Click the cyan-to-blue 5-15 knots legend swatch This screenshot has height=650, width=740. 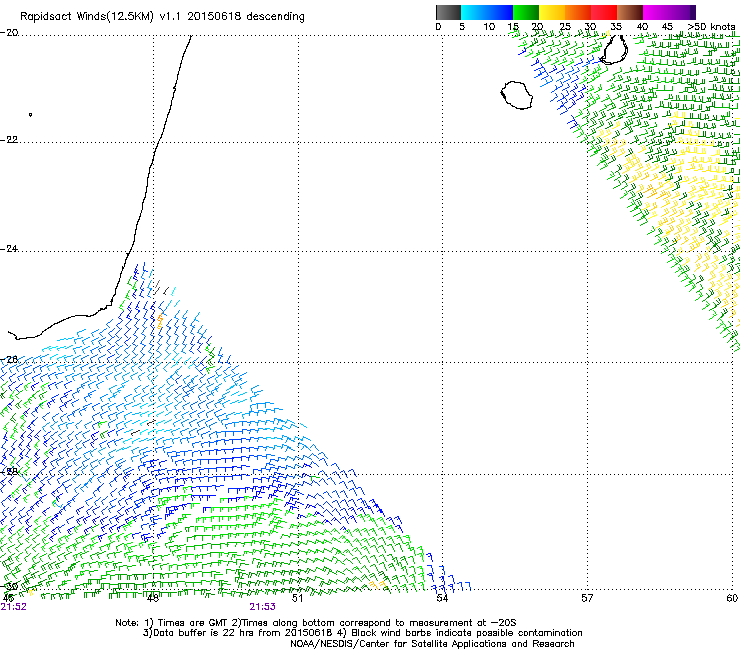click(x=487, y=12)
